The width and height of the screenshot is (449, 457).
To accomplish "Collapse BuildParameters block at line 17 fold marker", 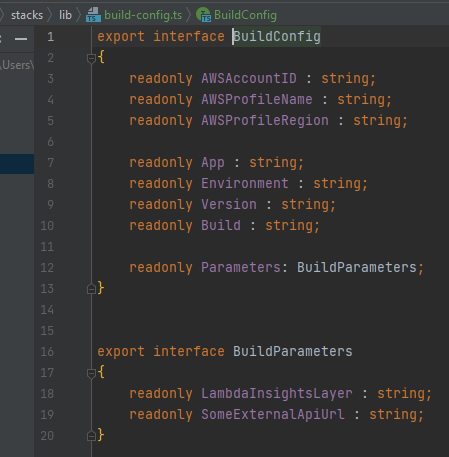I will tap(91, 373).
